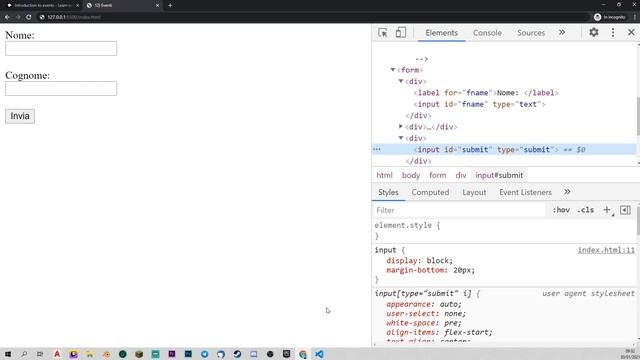Select the body breadcrumb

point(411,175)
